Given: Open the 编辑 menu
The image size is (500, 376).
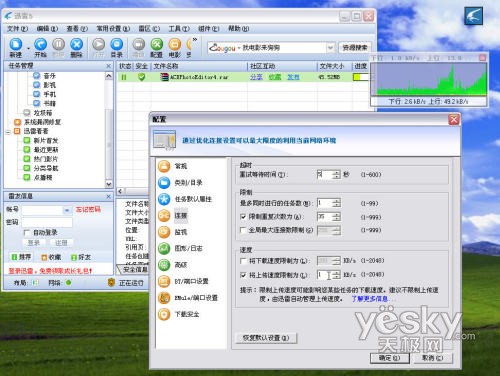Looking at the screenshot, I should (x=47, y=29).
